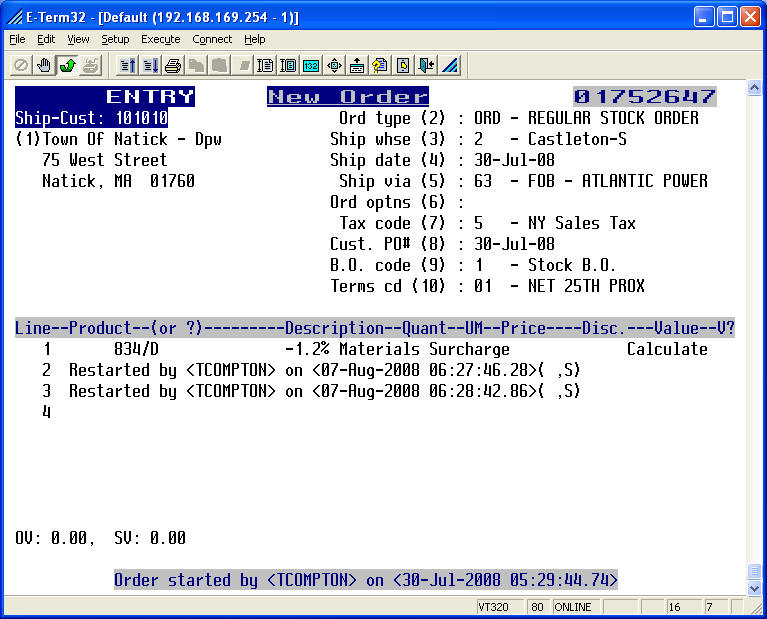Click Ship whse value 'Castleton-S'

577,139
